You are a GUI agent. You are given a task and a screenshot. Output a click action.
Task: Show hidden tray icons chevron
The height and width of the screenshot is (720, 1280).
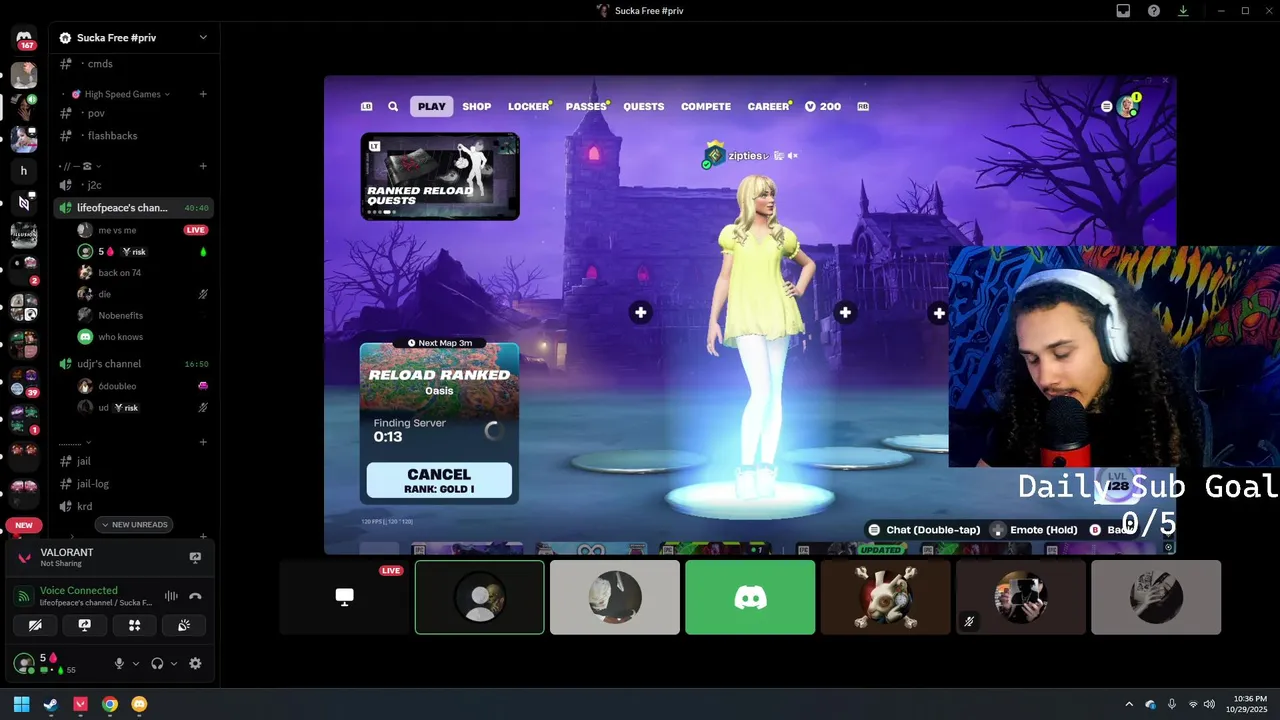coord(1129,704)
